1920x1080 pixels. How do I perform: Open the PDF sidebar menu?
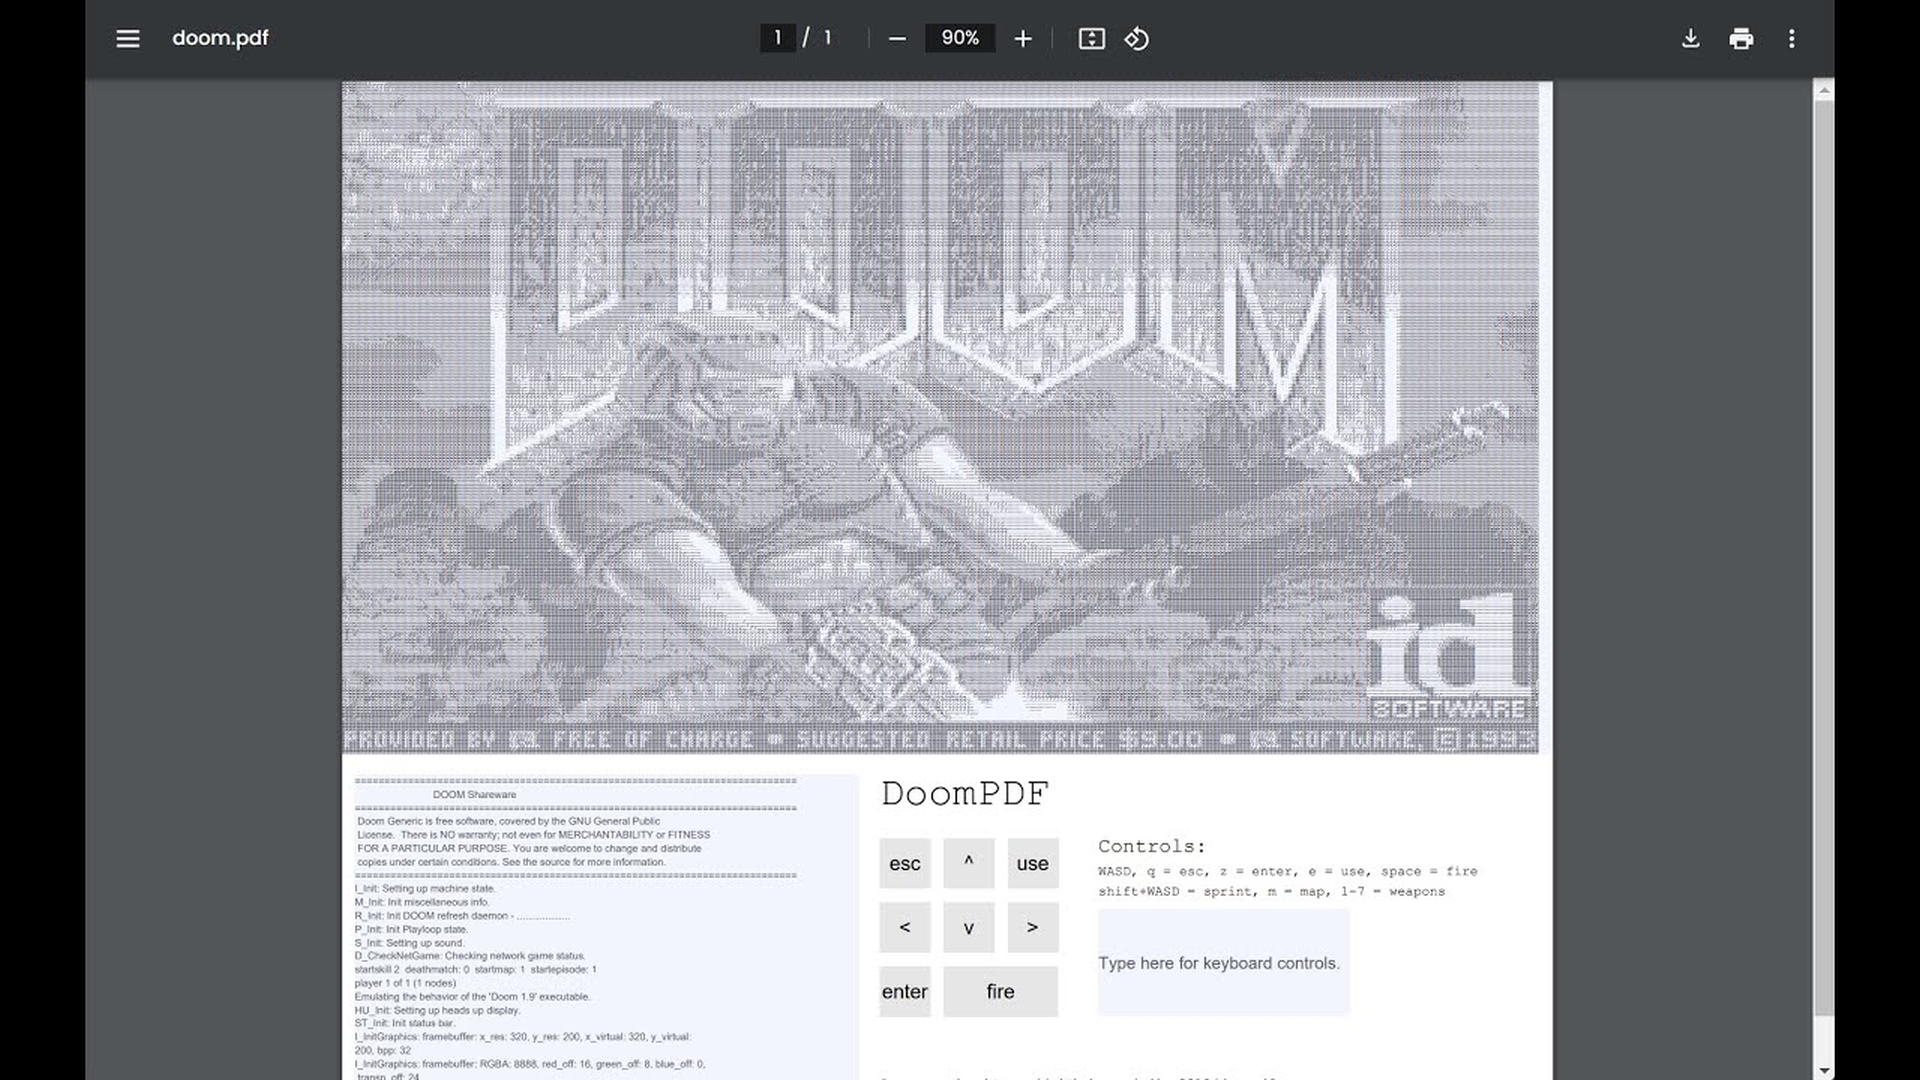click(x=127, y=38)
